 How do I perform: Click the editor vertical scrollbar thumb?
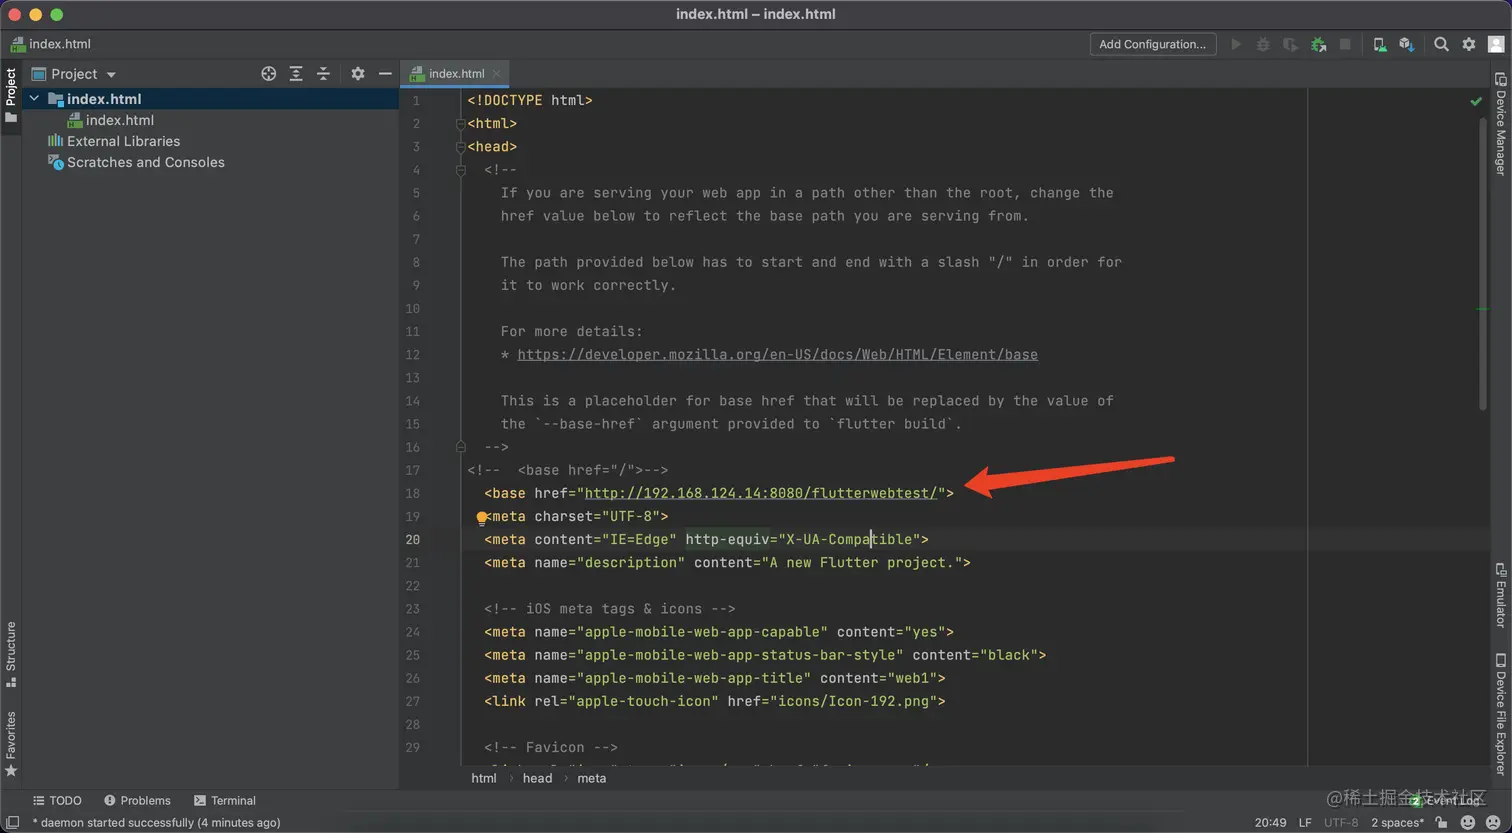(x=1483, y=260)
